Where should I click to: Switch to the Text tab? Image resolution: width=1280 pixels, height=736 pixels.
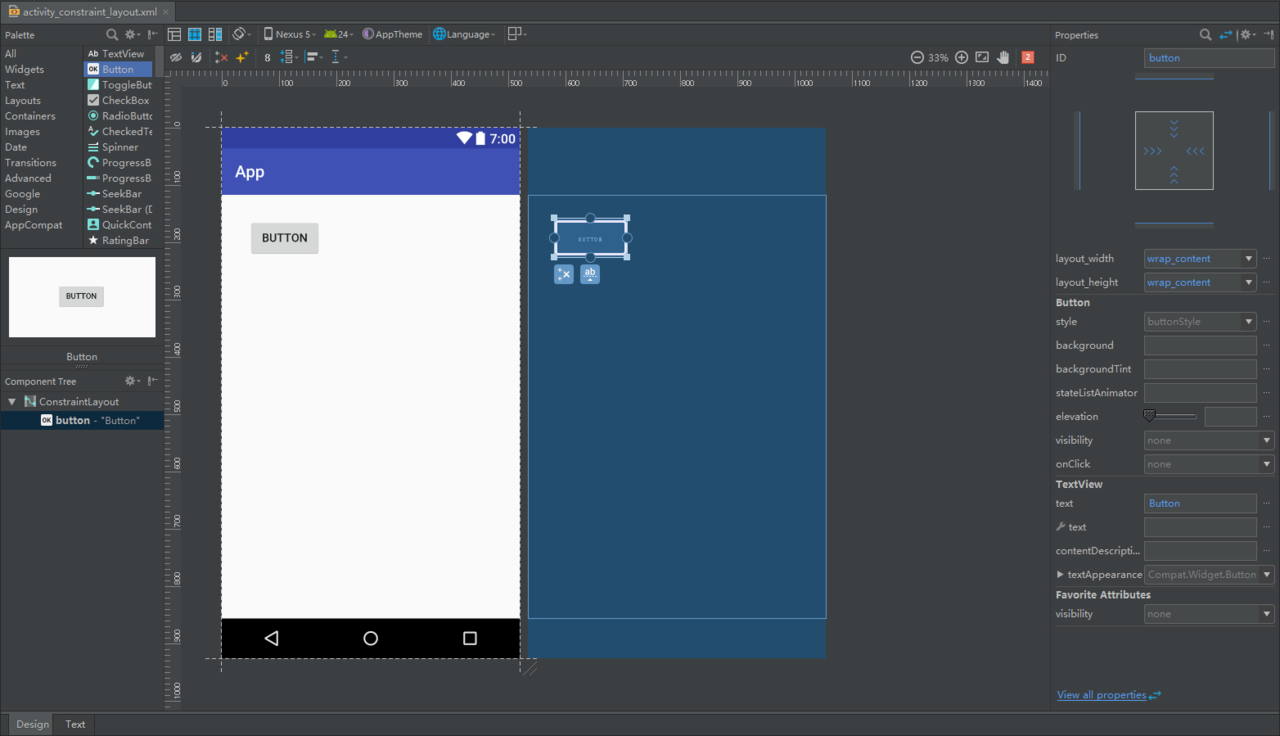pyautogui.click(x=75, y=724)
